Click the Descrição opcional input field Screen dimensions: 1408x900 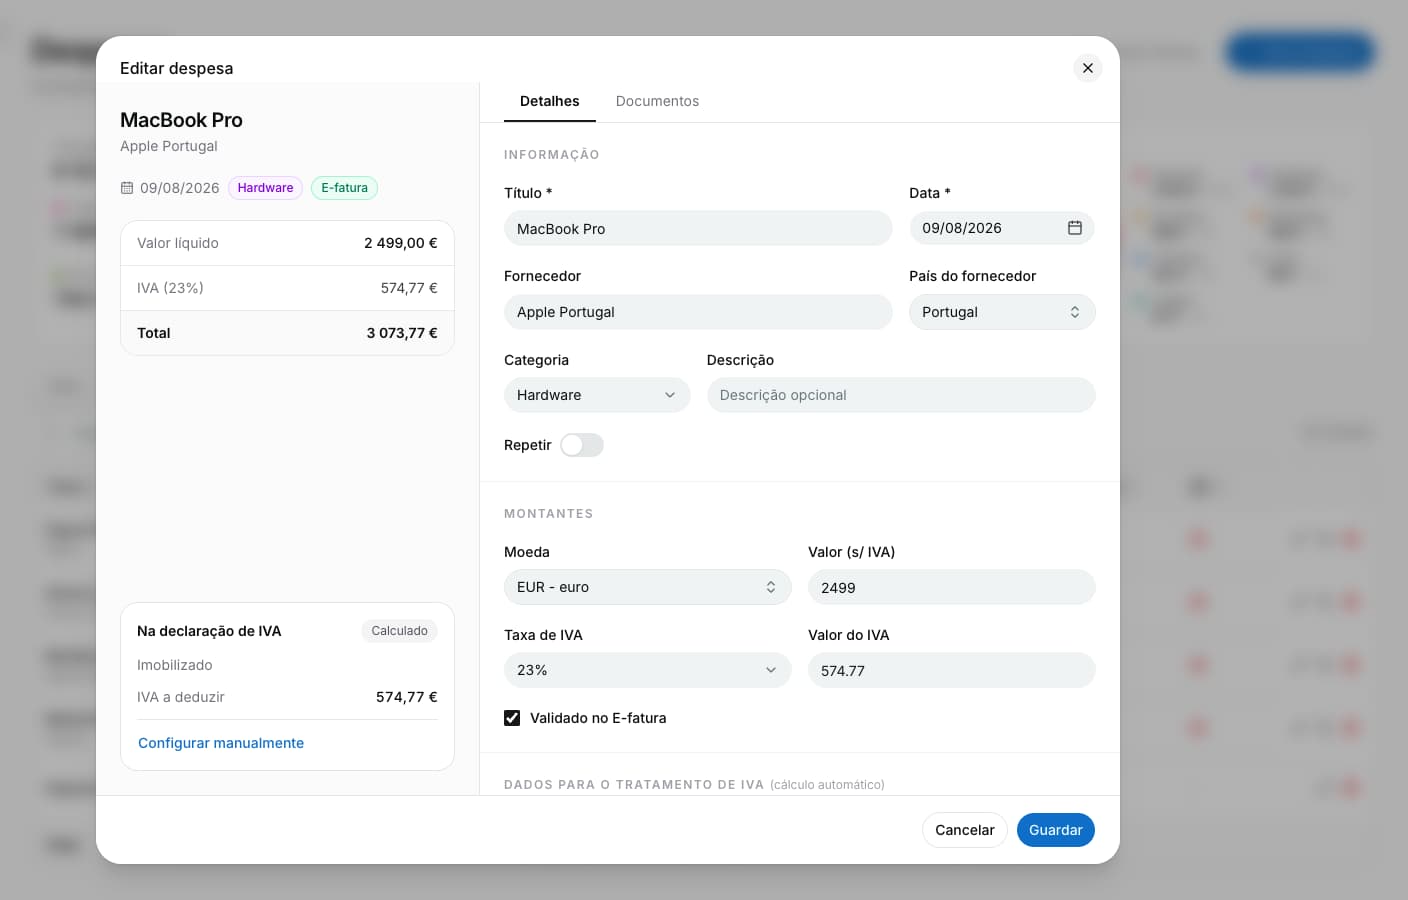pos(901,395)
